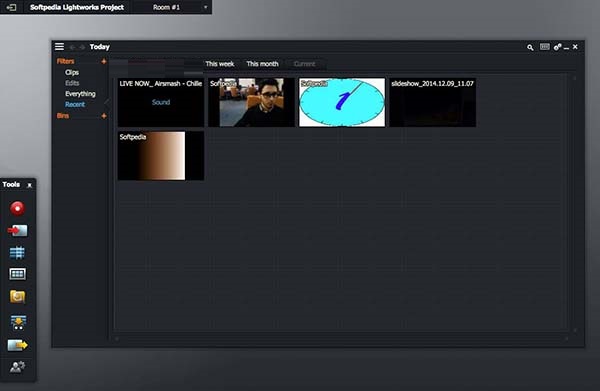Screen dimensions: 600x391
Task: Toggle tile view keyboard-style icon in header
Action: click(545, 47)
